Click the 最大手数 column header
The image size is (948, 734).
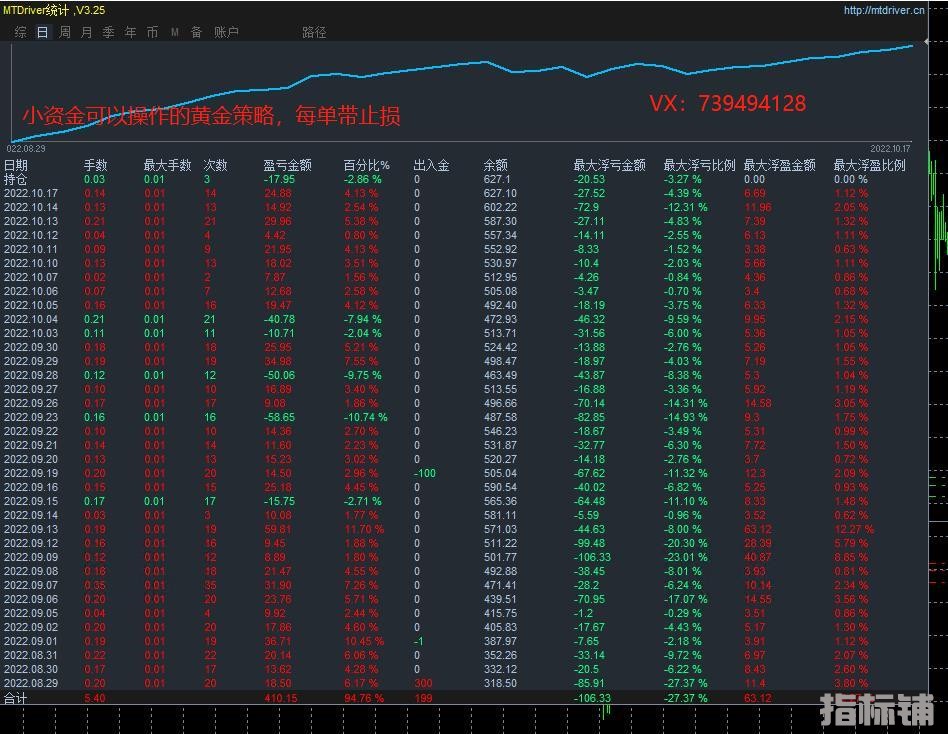click(167, 165)
